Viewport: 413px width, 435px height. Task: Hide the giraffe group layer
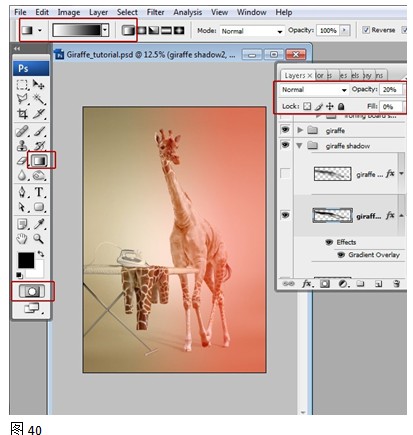[285, 129]
